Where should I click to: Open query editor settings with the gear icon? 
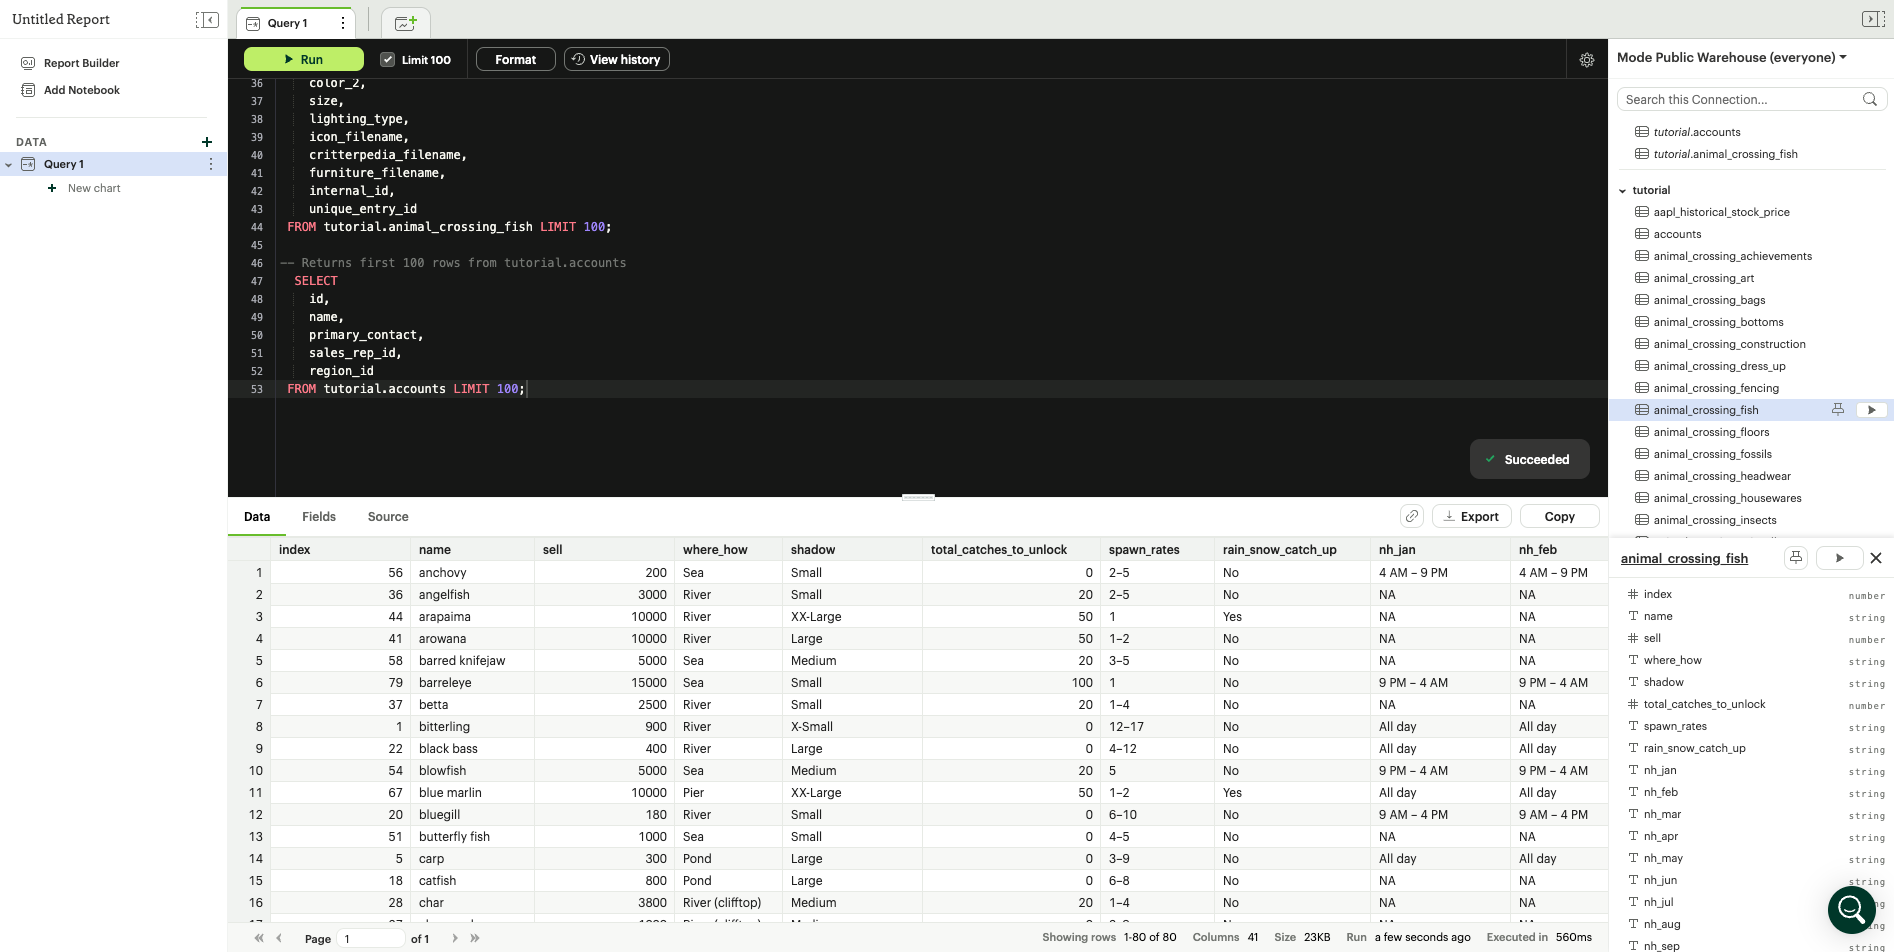(x=1586, y=60)
